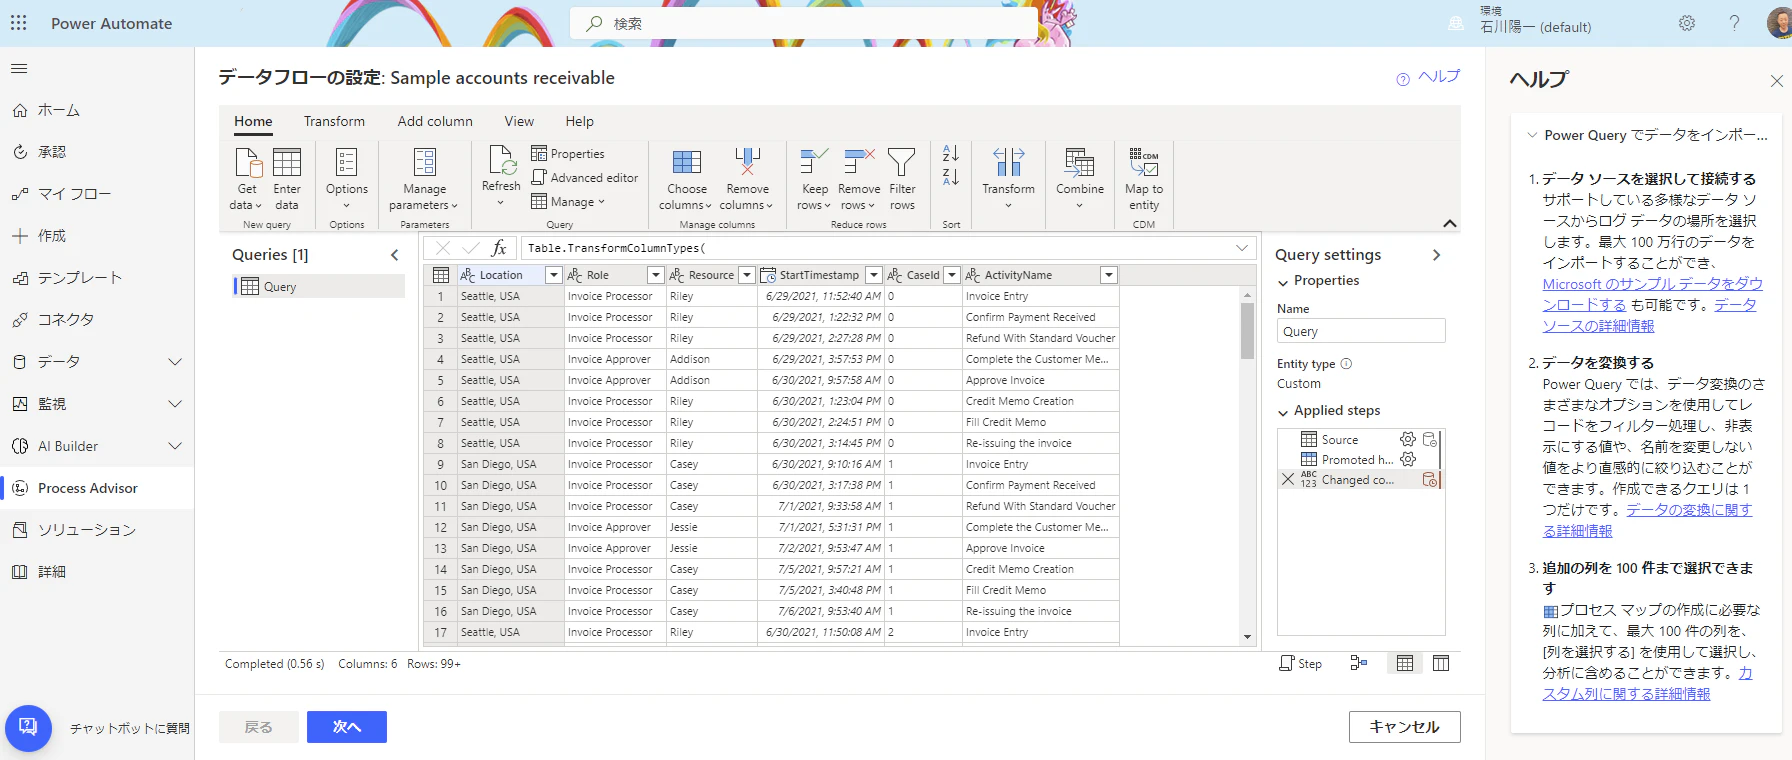Switch to data view in status bar

pyautogui.click(x=1405, y=663)
